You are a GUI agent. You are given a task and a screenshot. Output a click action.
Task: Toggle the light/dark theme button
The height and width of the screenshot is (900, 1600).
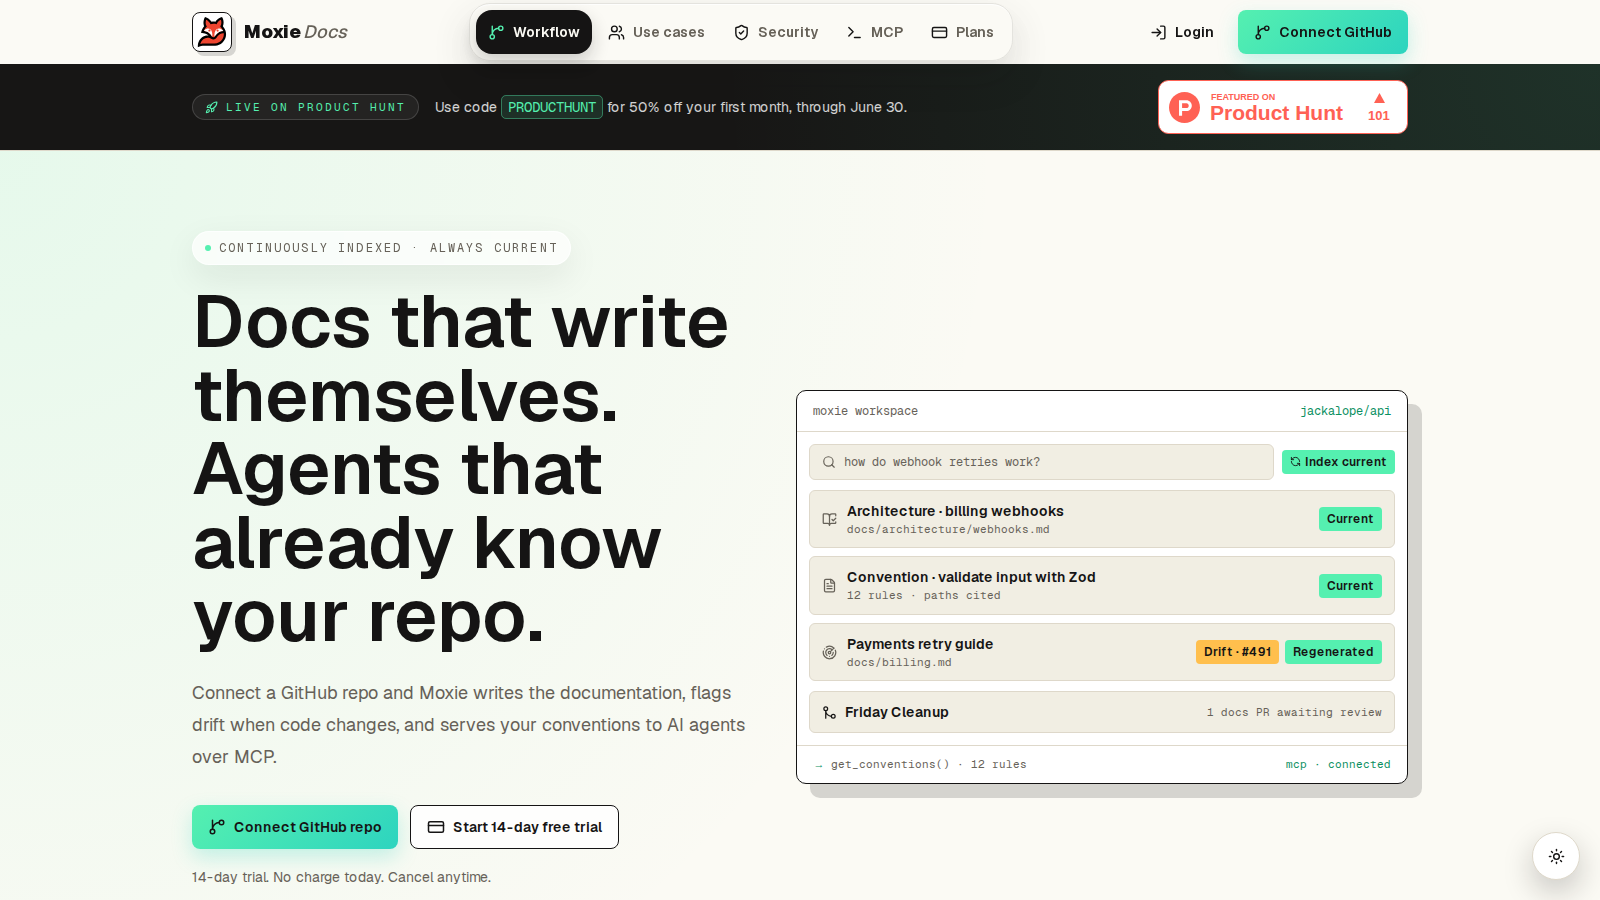tap(1556, 856)
